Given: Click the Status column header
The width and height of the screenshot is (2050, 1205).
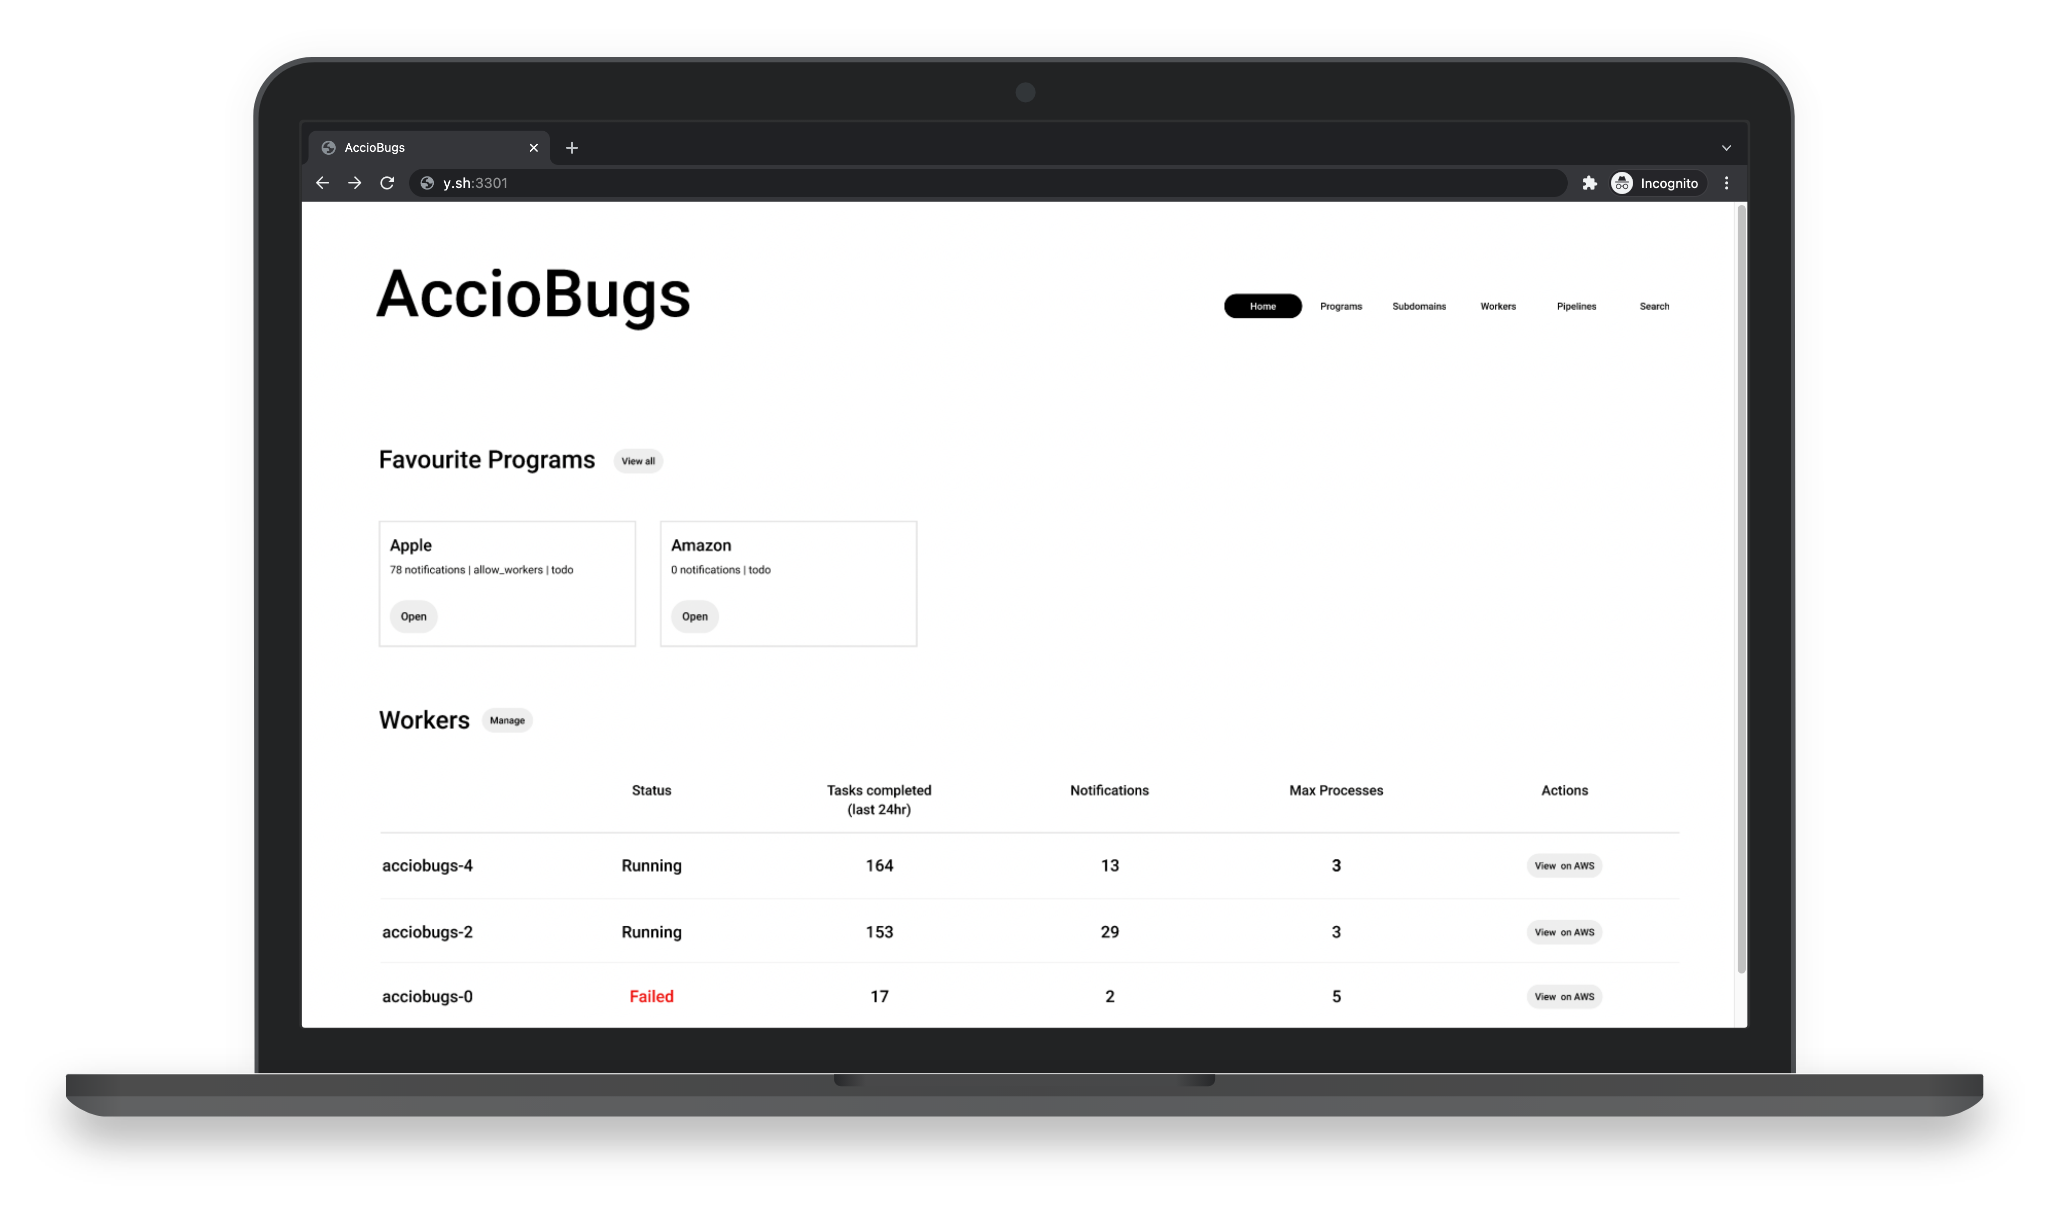Looking at the screenshot, I should click(x=651, y=790).
